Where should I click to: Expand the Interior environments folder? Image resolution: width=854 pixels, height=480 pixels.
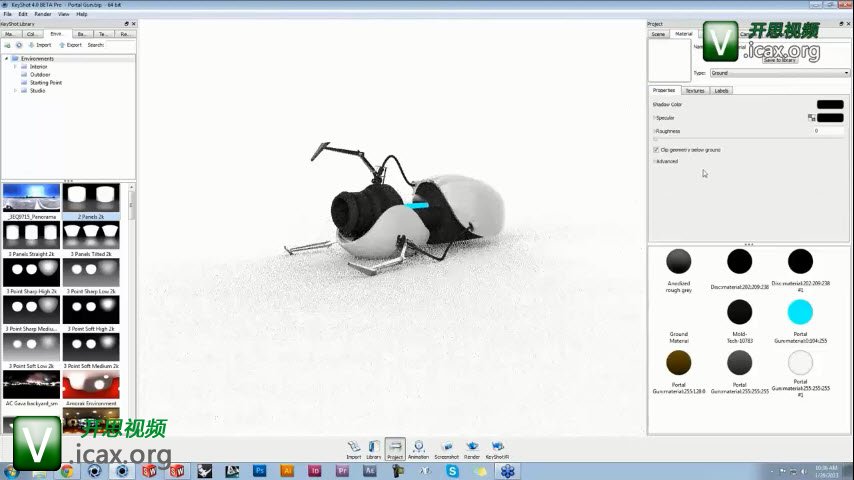point(16,67)
